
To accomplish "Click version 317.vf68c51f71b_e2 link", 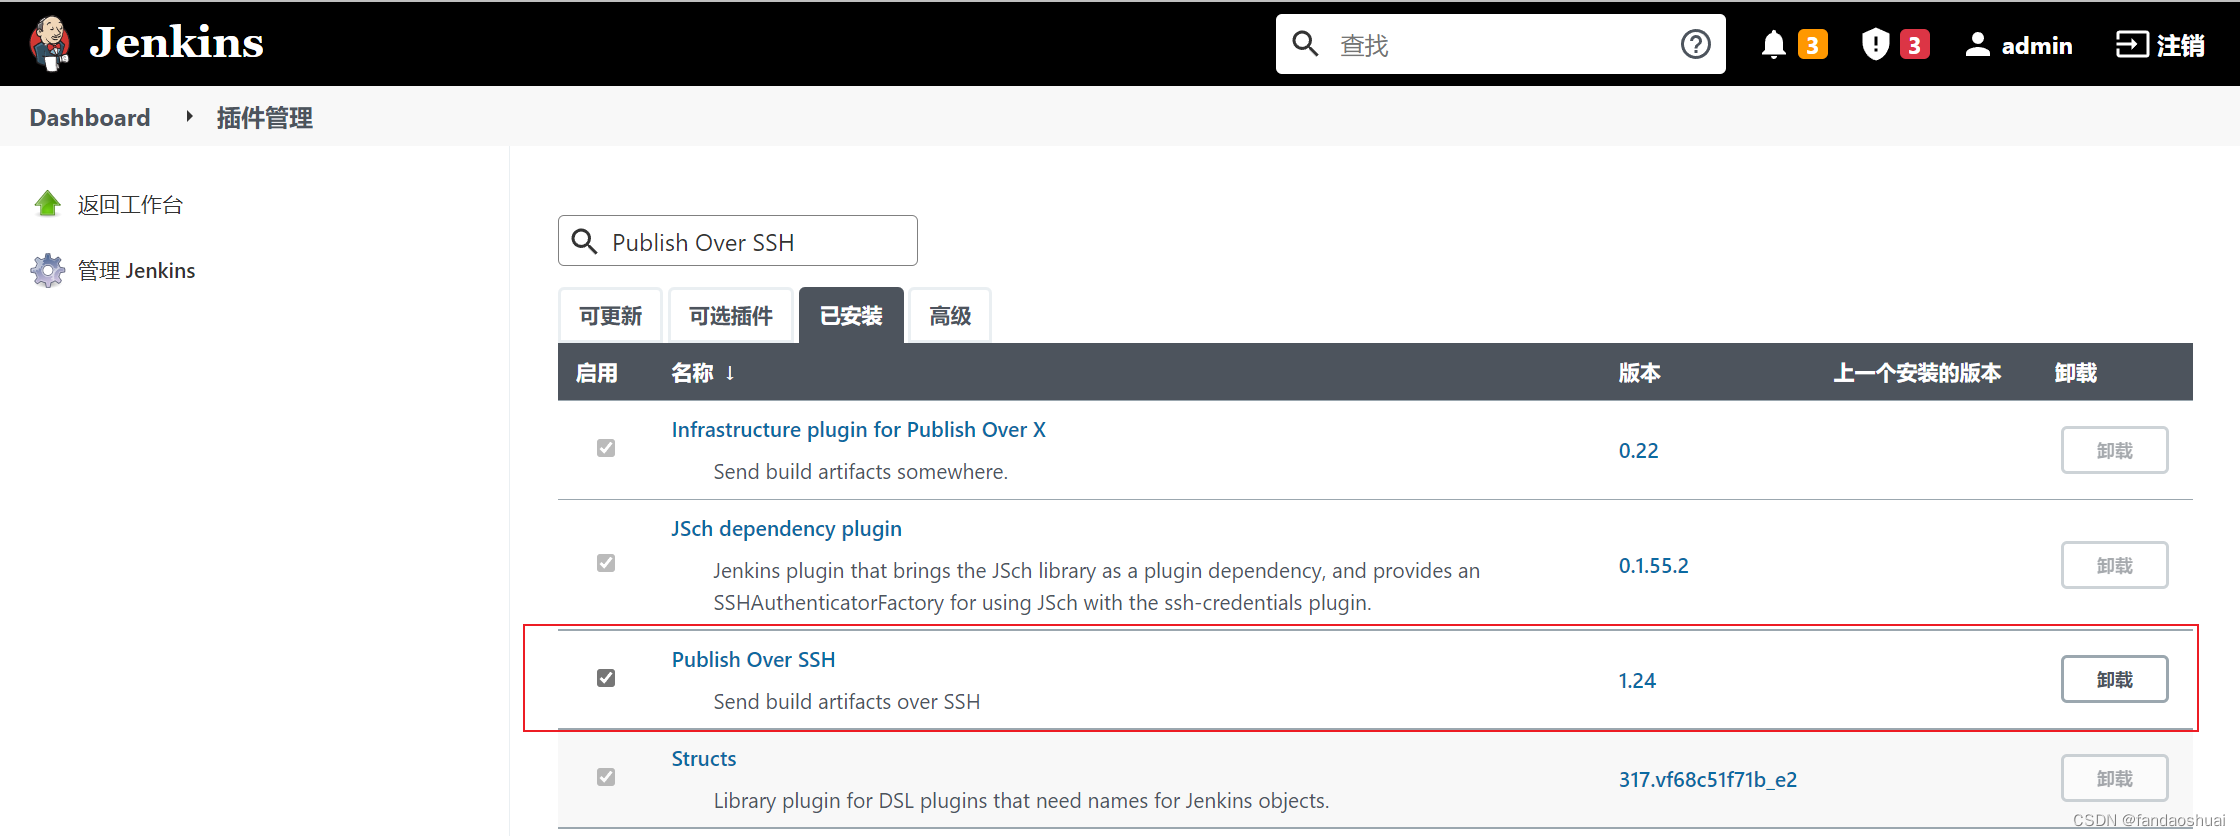I will pyautogui.click(x=1708, y=780).
